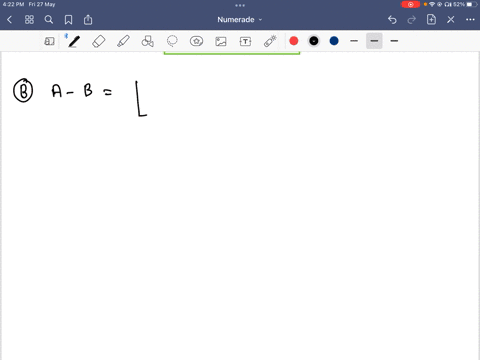This screenshot has width=480, height=360.
Task: Select the Lasso tool
Action: pos(172,41)
